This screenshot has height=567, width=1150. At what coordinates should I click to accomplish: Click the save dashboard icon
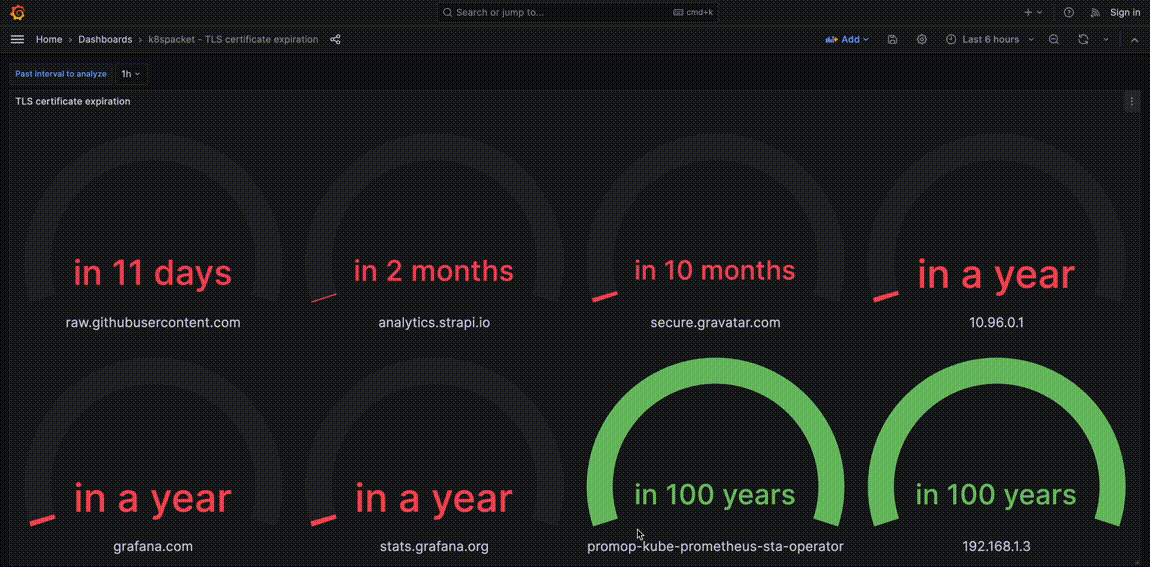(893, 40)
